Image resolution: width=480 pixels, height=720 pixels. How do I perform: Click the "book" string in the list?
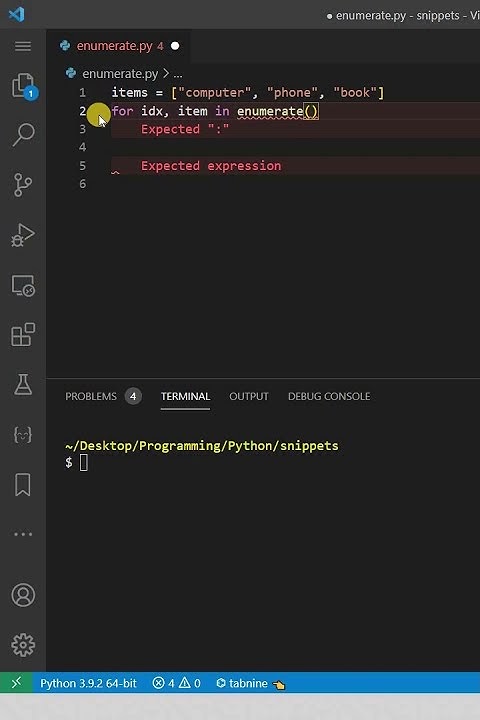coord(355,93)
